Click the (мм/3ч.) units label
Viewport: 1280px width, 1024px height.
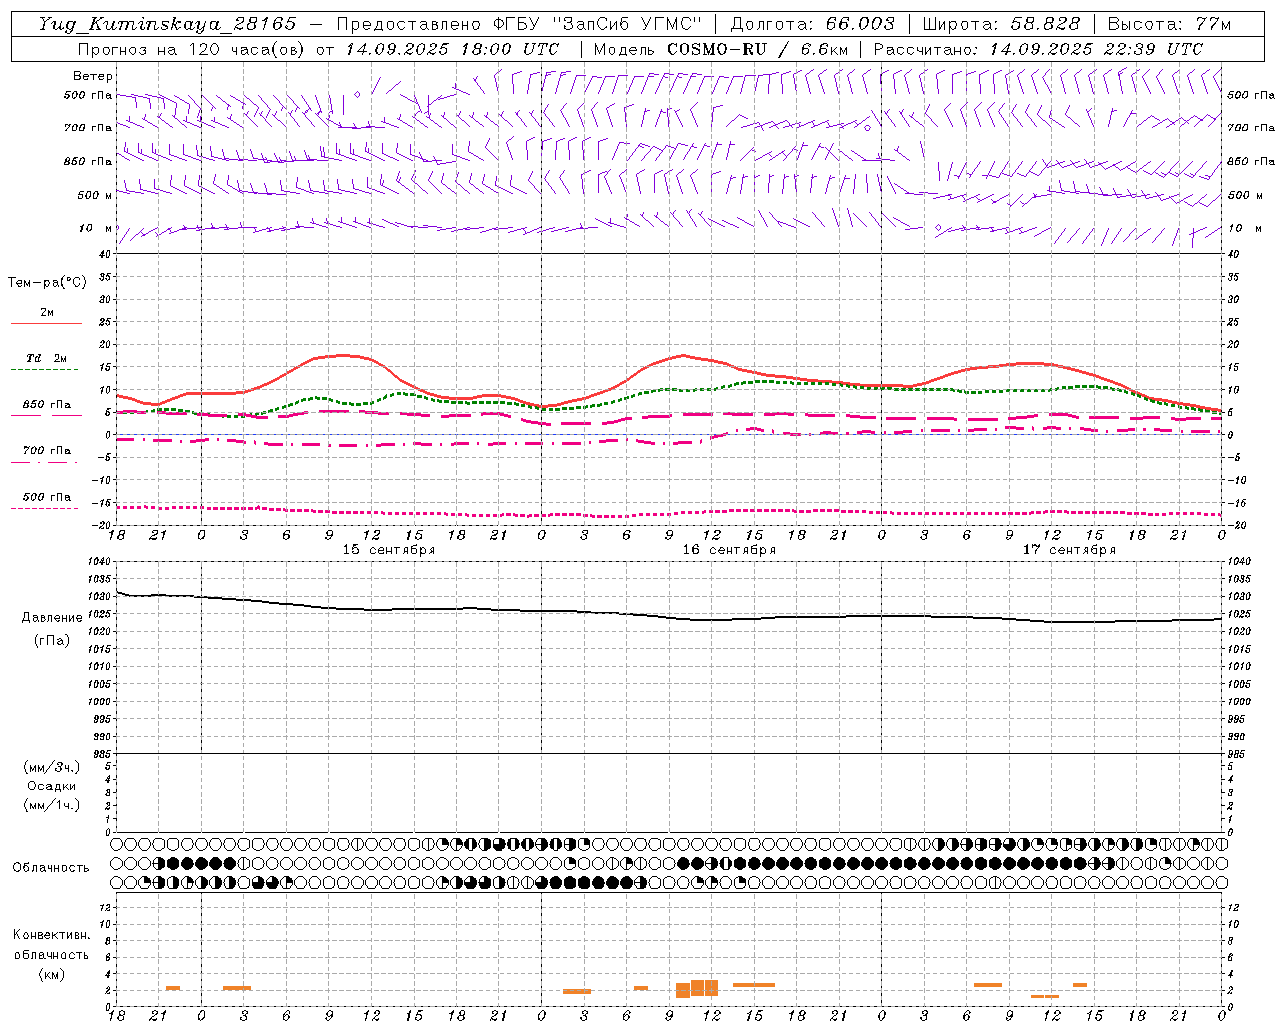point(52,767)
